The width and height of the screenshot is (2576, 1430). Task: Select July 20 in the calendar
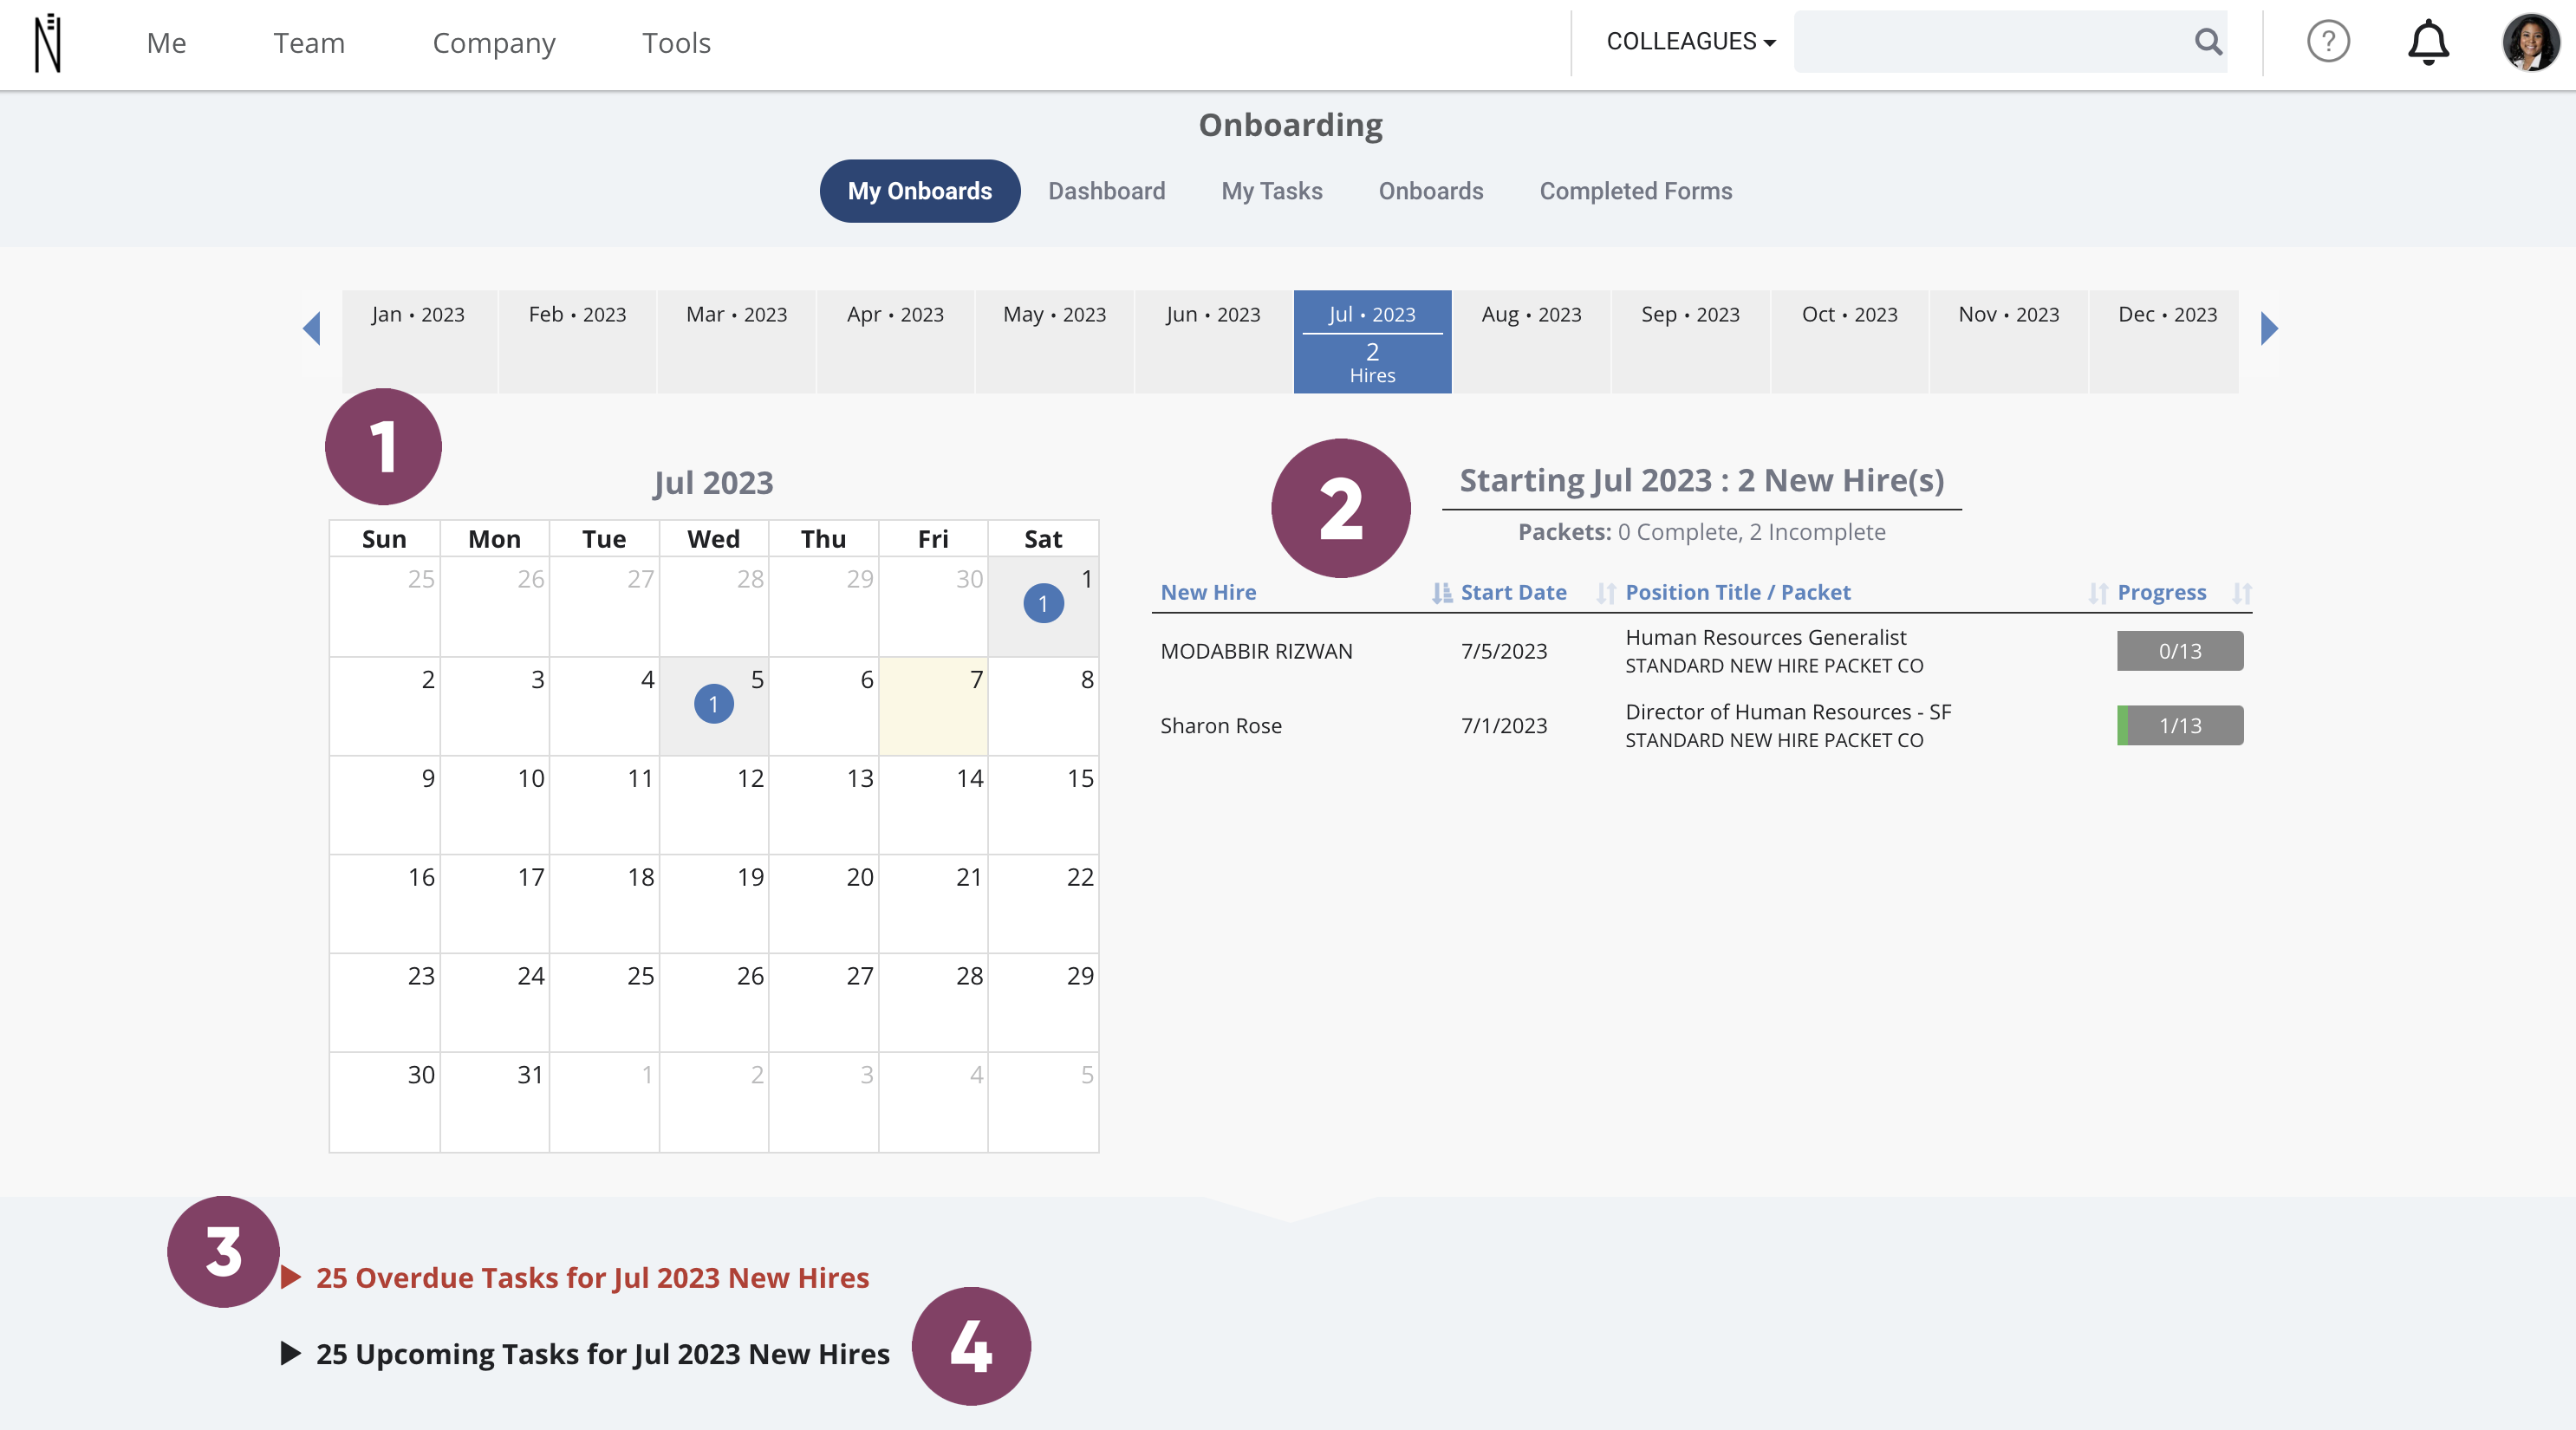tap(823, 904)
